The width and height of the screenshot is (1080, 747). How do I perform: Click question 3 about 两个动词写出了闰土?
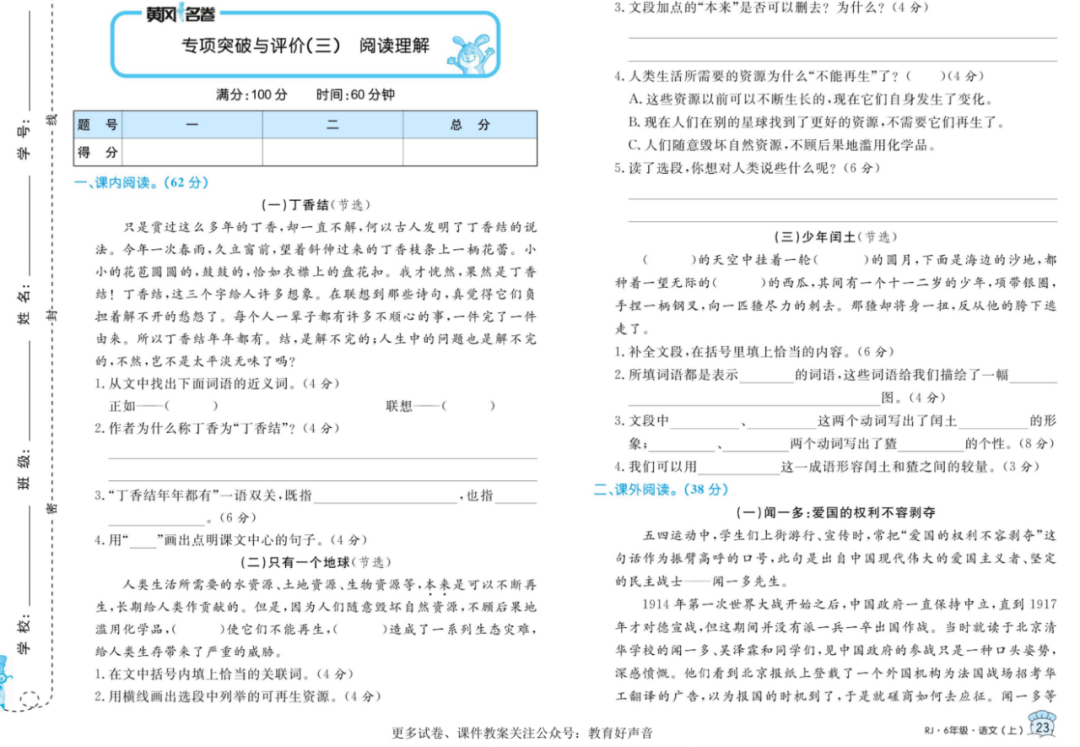coord(835,432)
